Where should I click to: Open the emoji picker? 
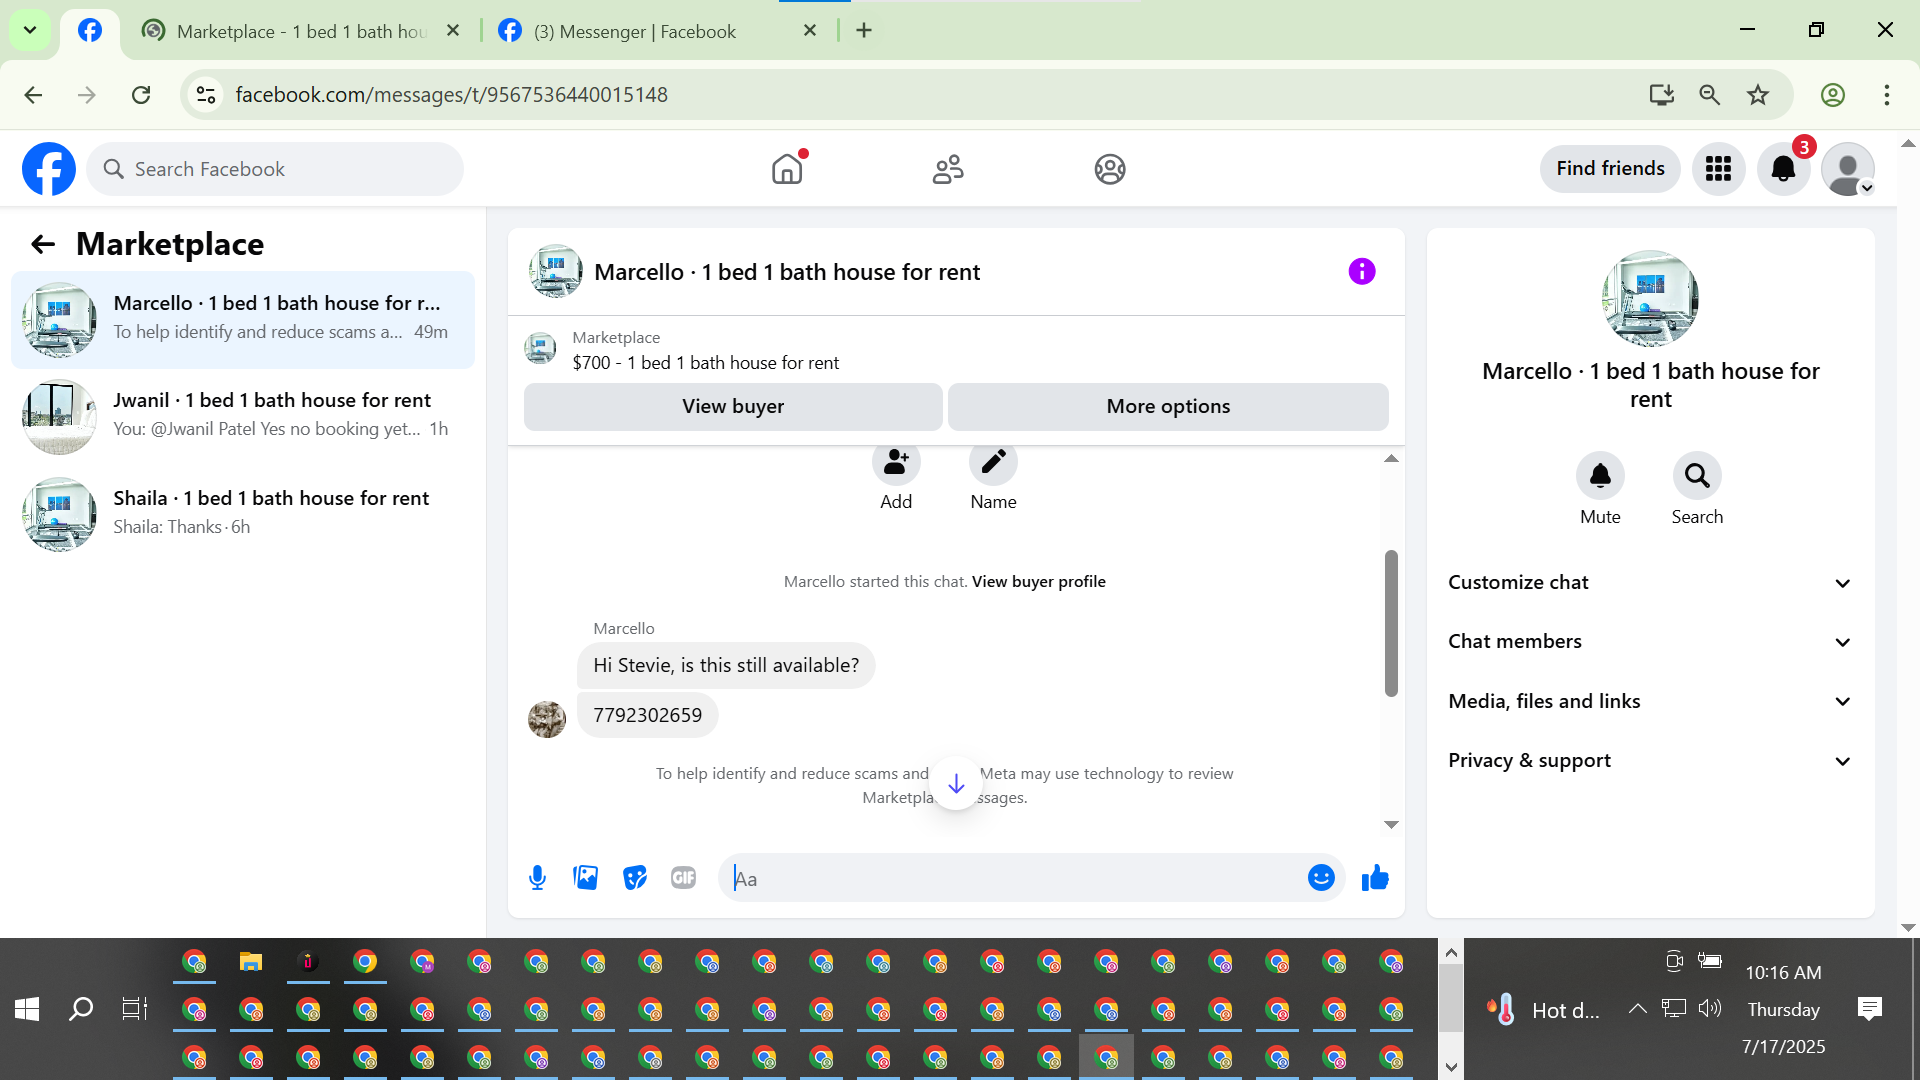[x=1321, y=878]
